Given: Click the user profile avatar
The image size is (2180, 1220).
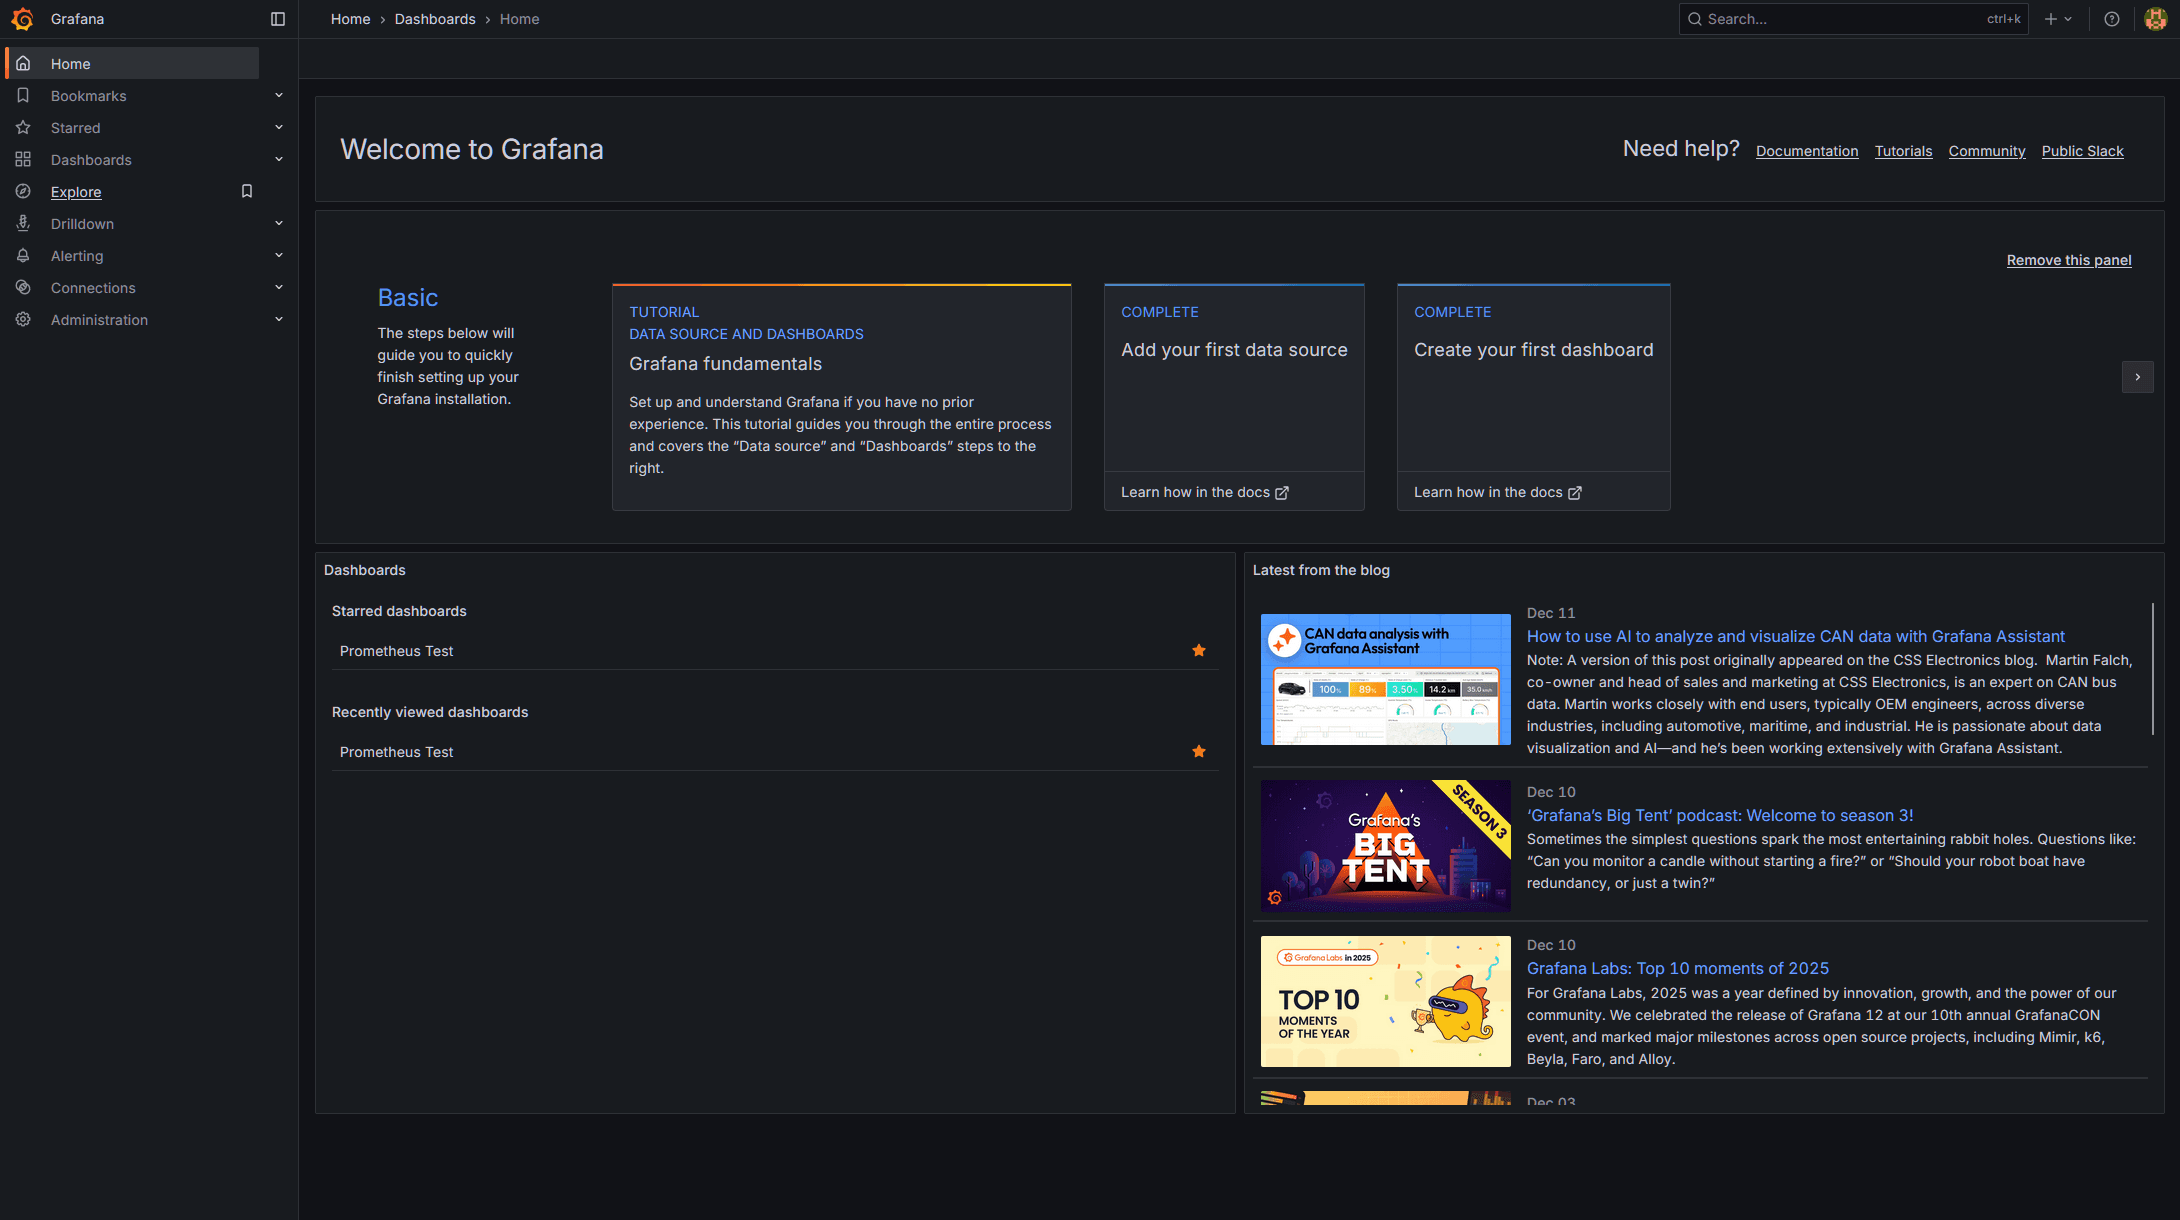Looking at the screenshot, I should coord(2156,18).
